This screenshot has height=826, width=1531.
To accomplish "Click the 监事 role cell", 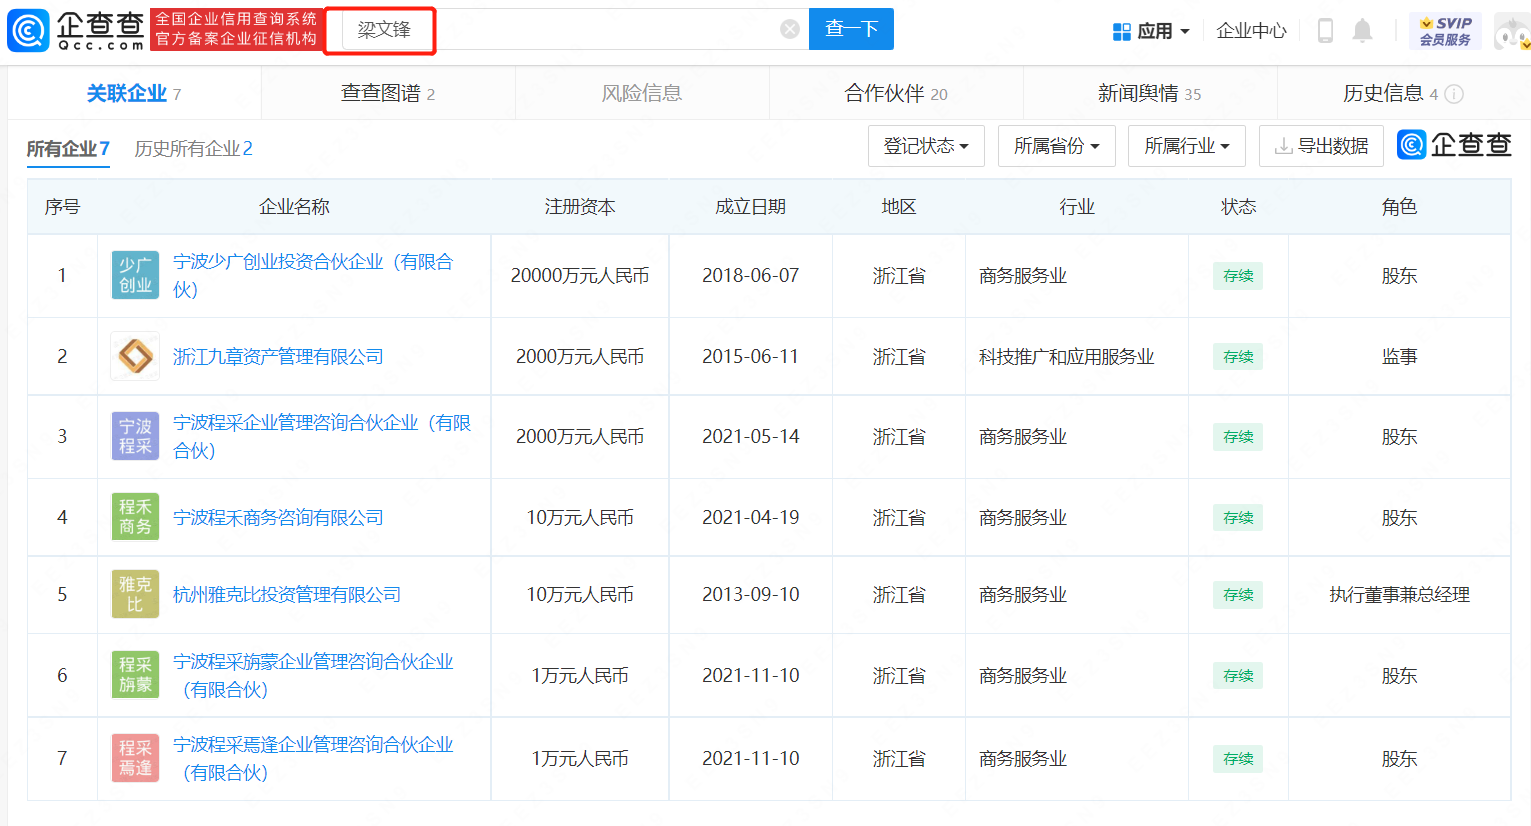I will click(x=1399, y=356).
